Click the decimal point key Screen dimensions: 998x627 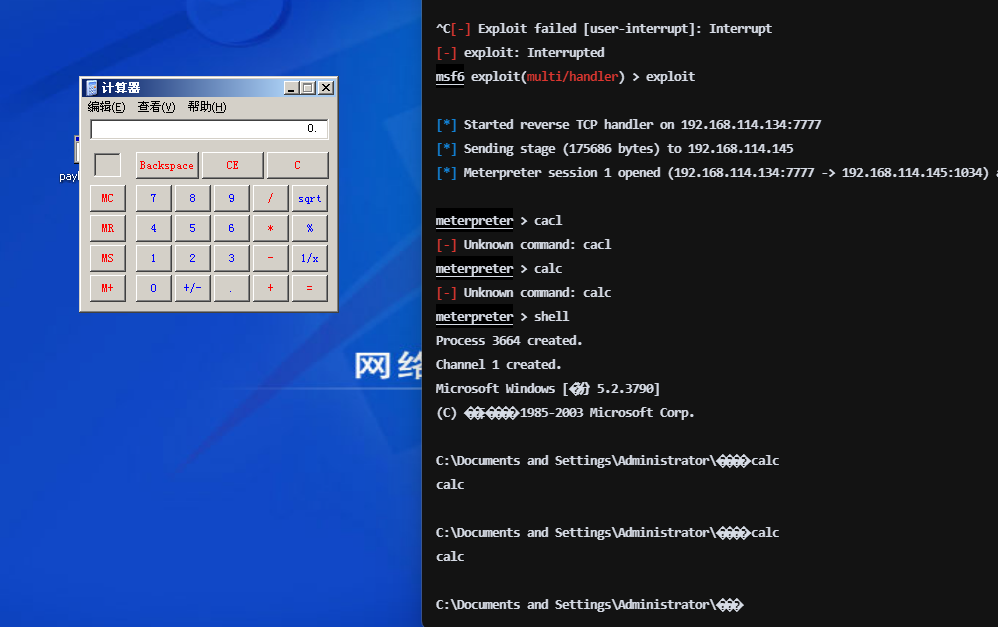[231, 288]
